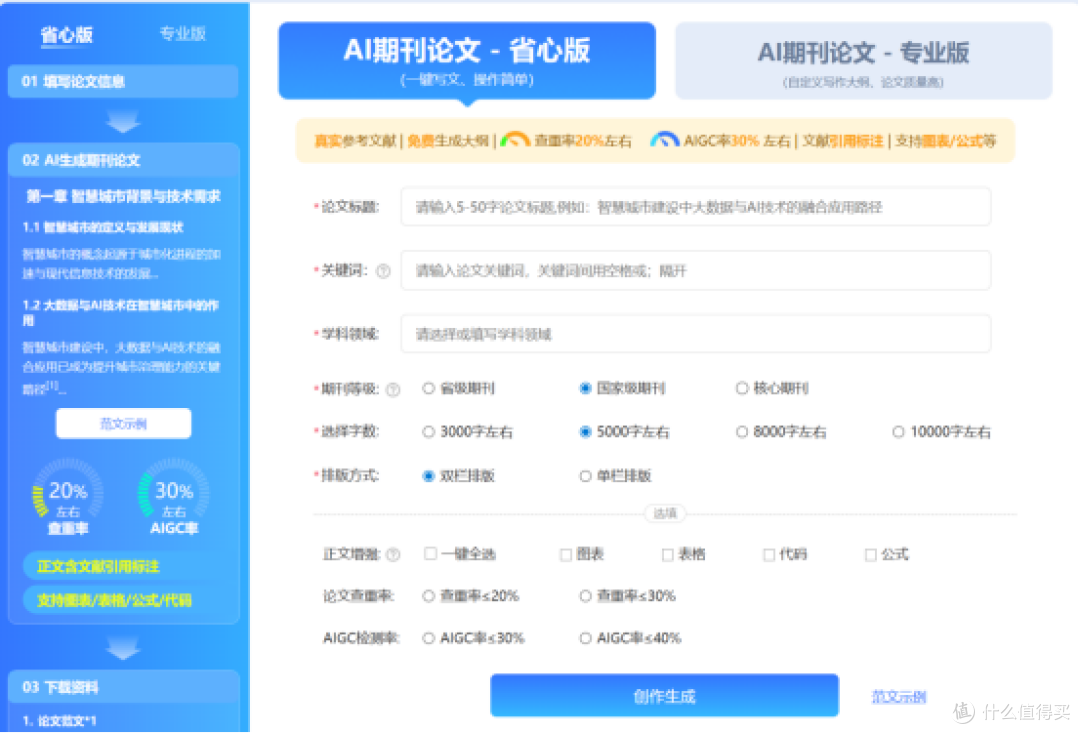Choose 10000字左右 word count
The image size is (1080, 734).
898,432
